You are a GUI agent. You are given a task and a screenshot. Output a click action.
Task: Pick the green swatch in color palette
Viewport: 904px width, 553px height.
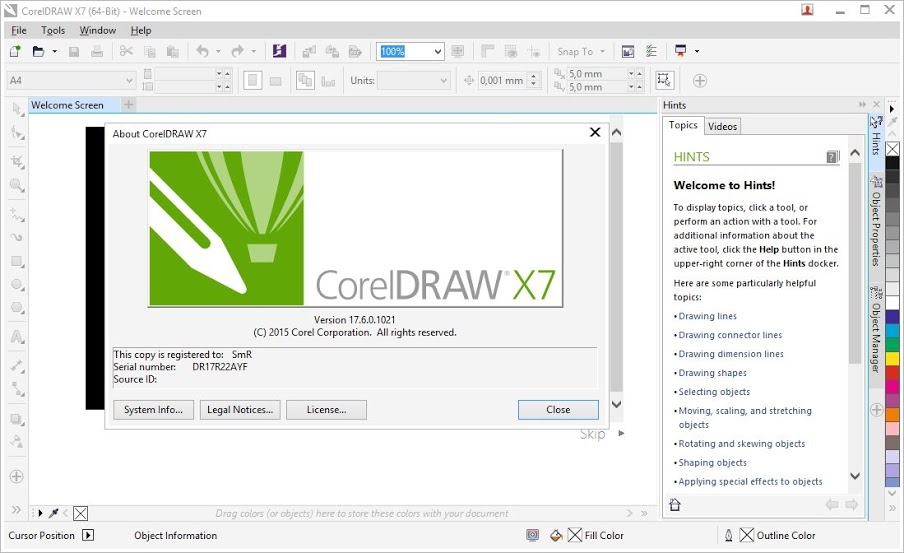click(892, 345)
